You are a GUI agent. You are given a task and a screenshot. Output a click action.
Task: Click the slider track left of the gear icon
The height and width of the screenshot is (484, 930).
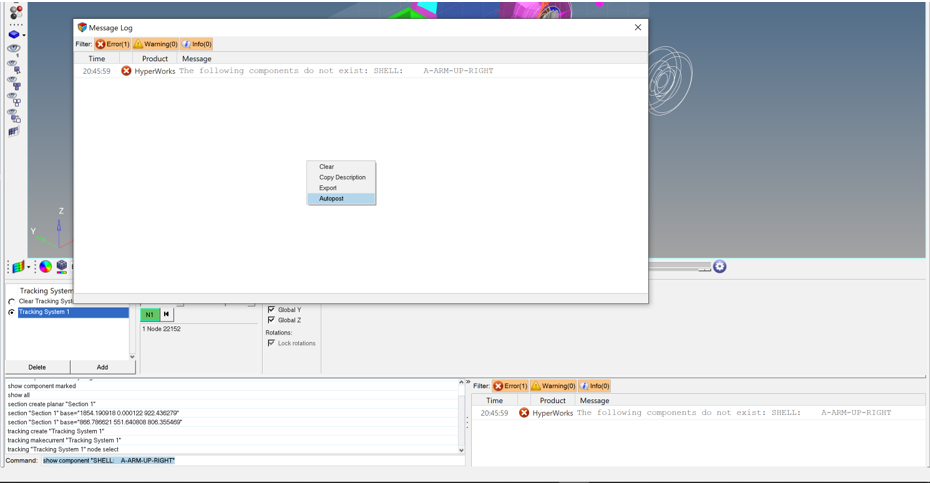680,267
